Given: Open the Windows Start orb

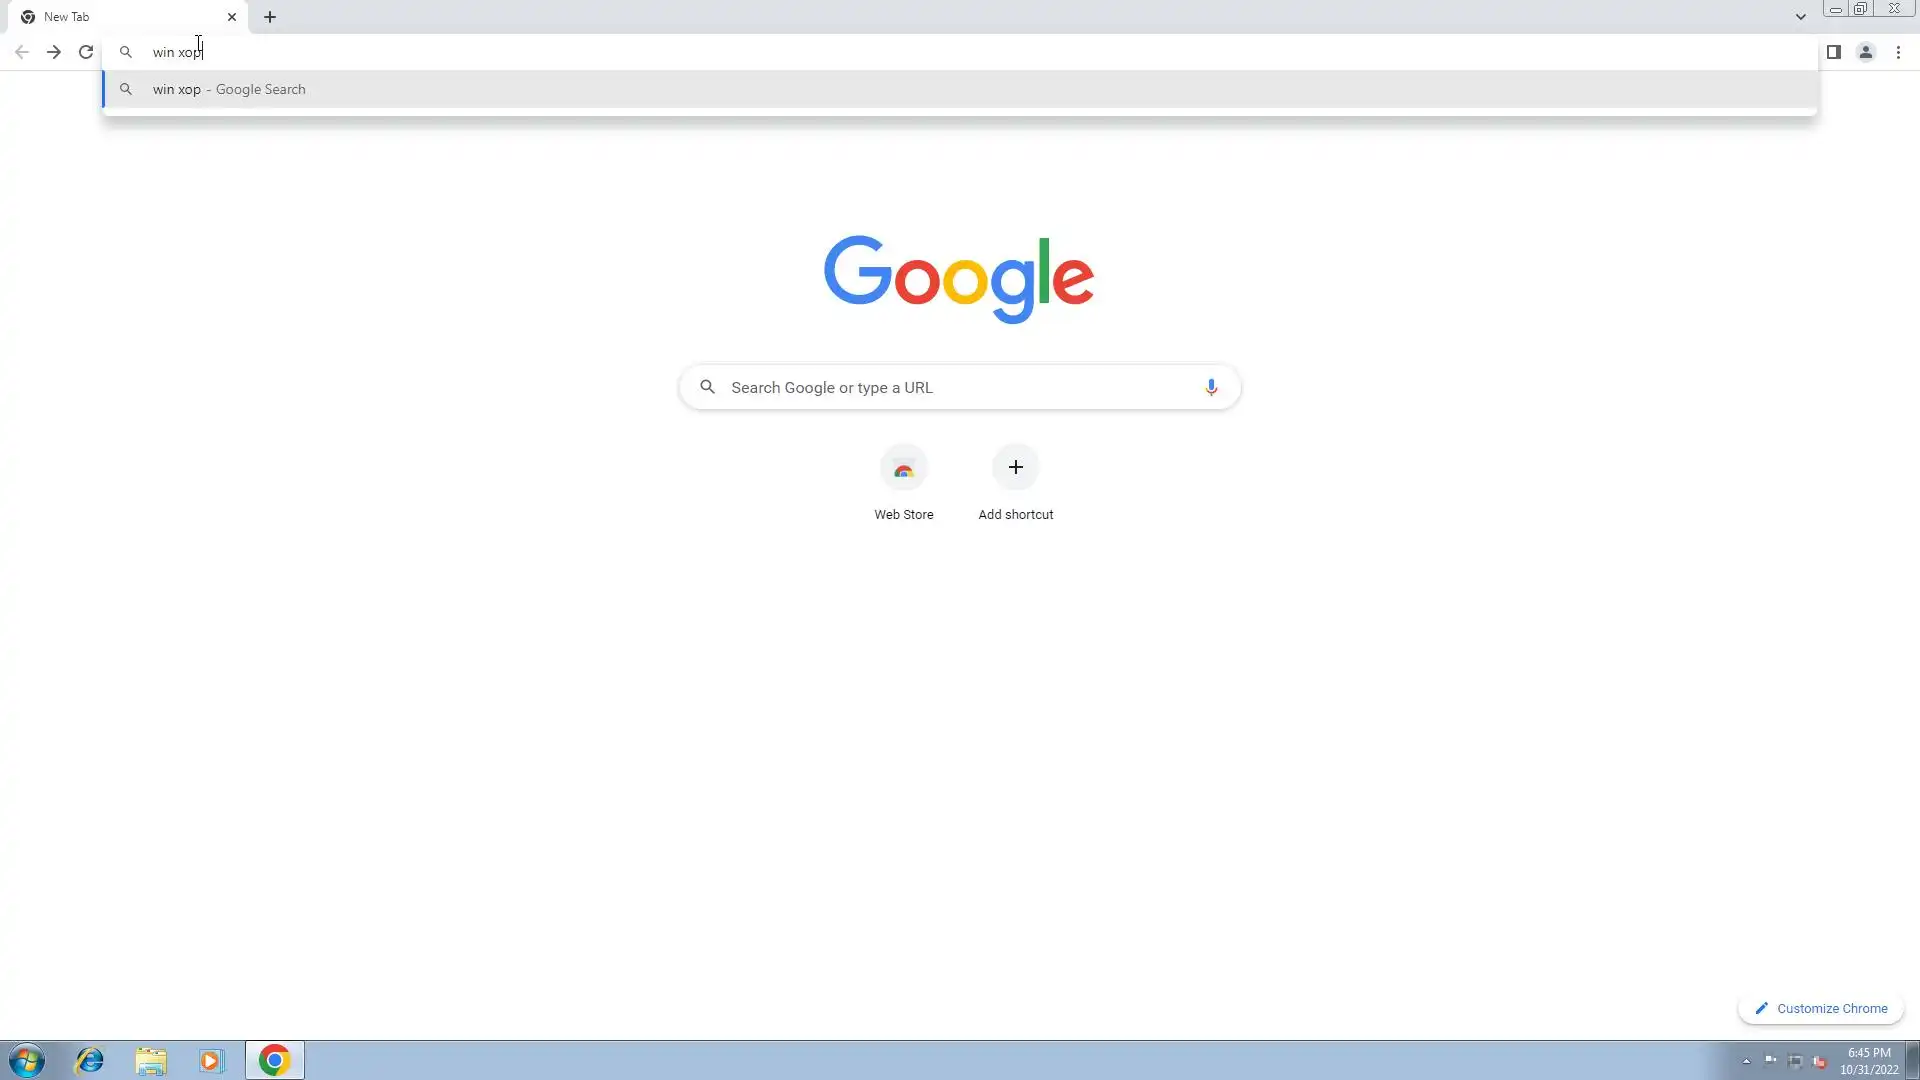Looking at the screenshot, I should [27, 1060].
